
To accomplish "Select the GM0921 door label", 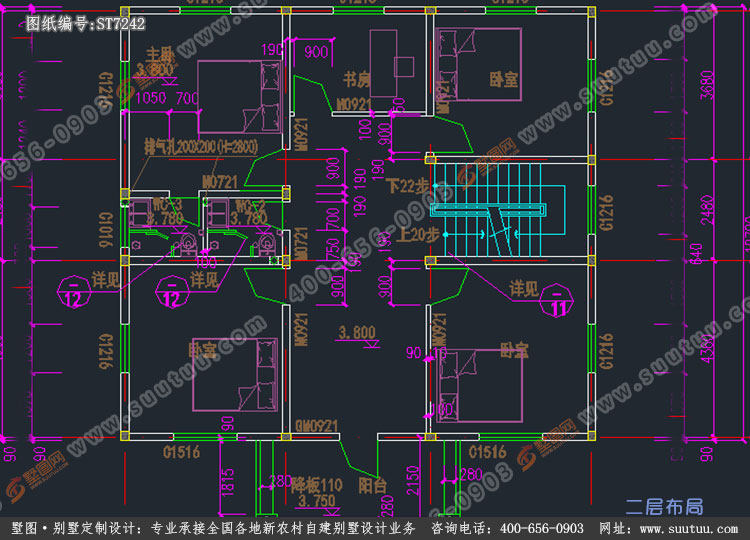I will [317, 426].
